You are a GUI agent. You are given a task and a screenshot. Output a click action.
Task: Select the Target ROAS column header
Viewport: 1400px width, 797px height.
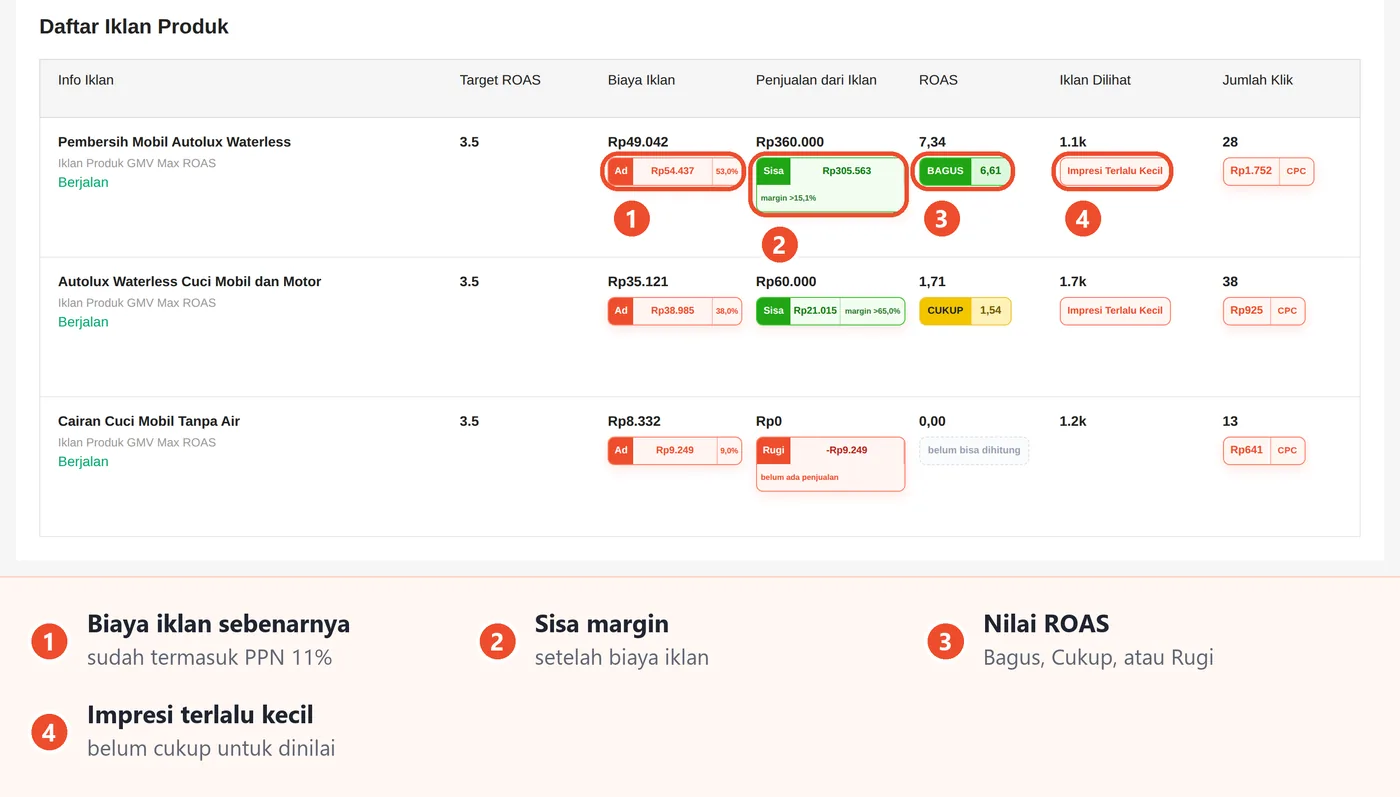coord(500,80)
